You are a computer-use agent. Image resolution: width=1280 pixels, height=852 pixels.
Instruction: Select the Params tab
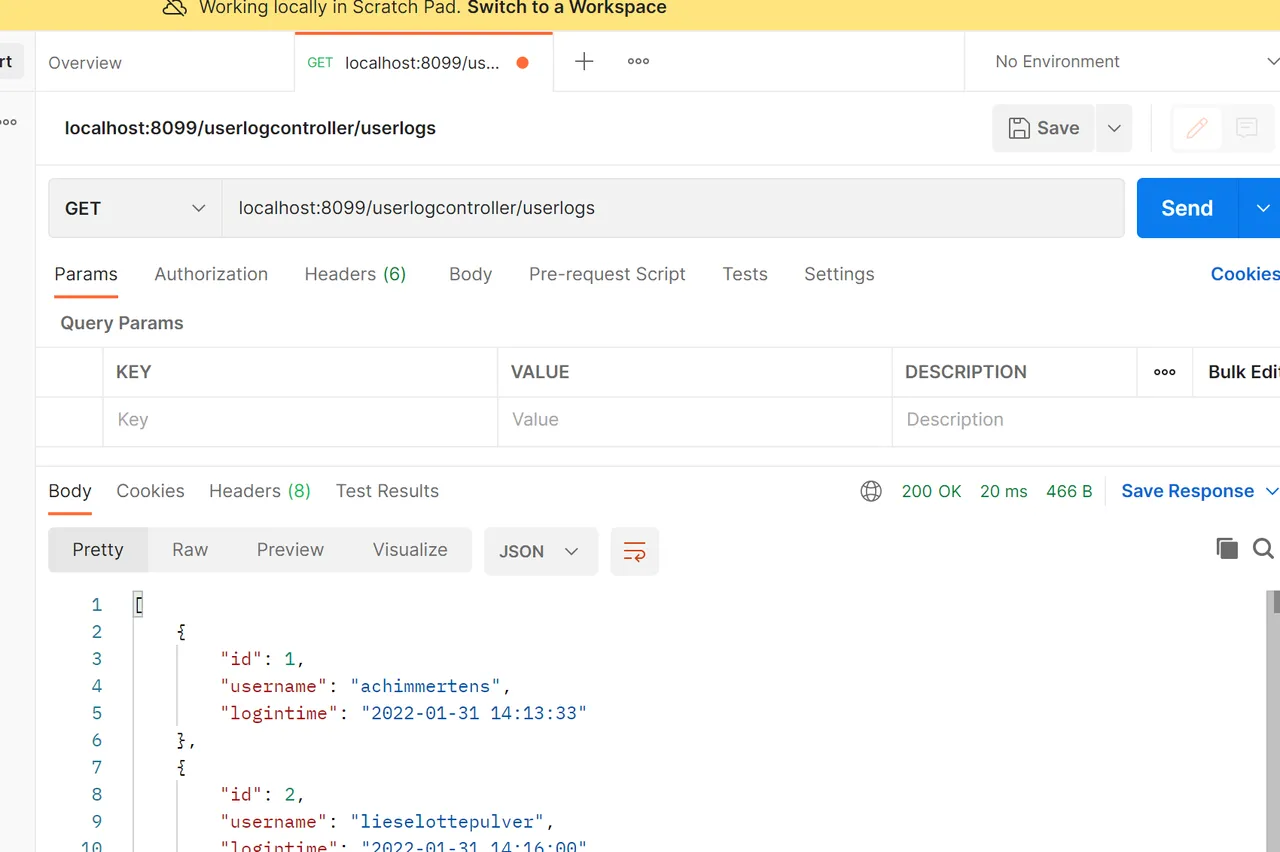(x=86, y=274)
